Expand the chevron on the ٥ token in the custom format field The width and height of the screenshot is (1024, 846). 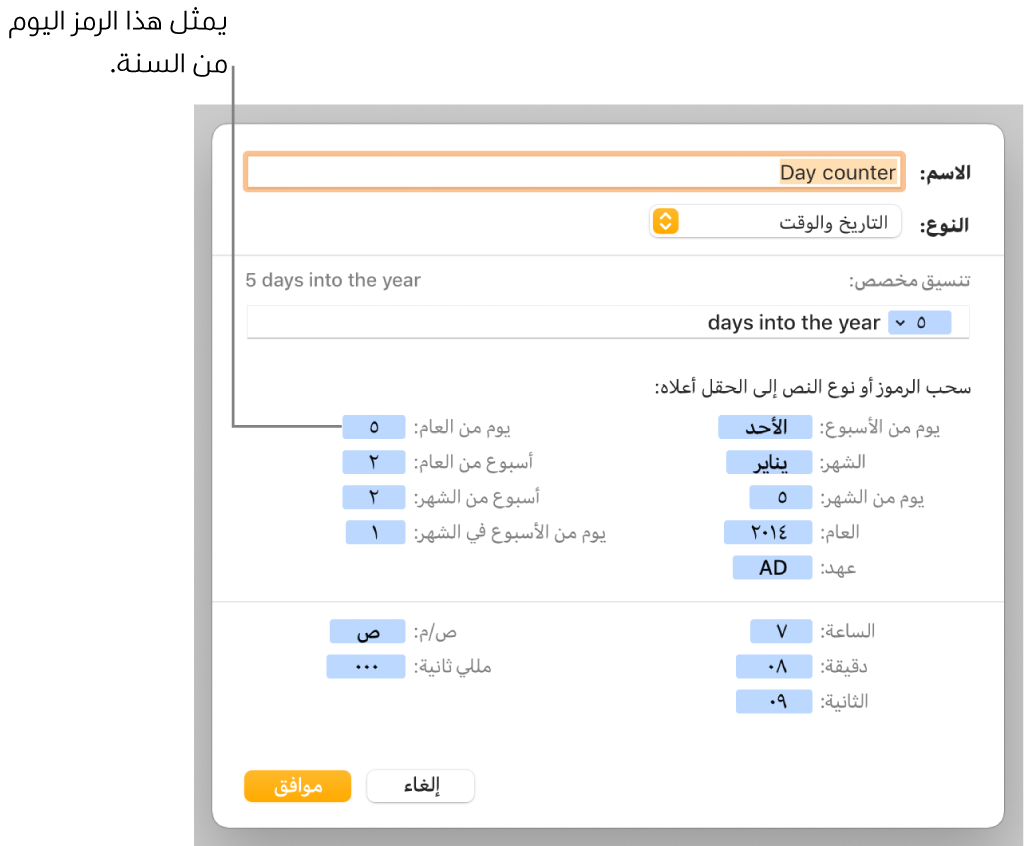(901, 323)
